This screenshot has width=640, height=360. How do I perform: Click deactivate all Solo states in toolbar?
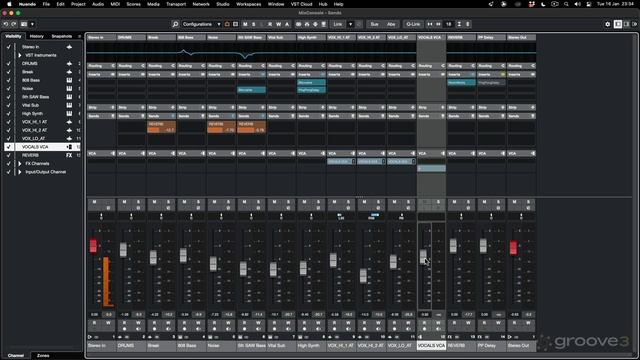(253, 24)
